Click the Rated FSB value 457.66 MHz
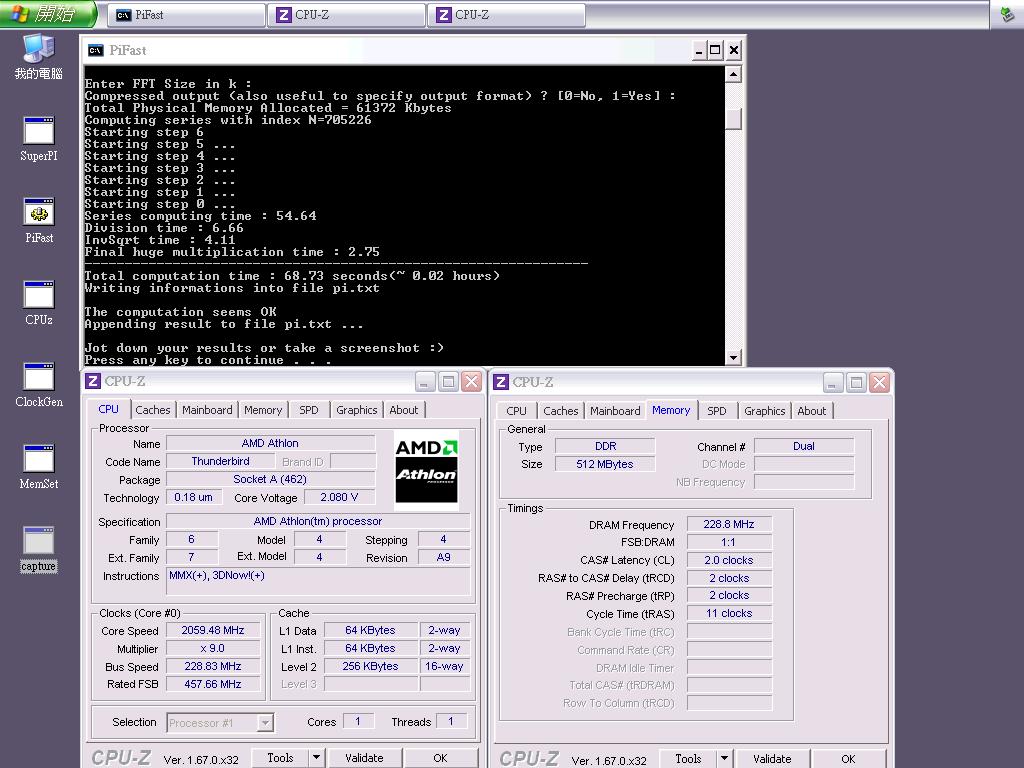The image size is (1024, 768). [x=213, y=684]
